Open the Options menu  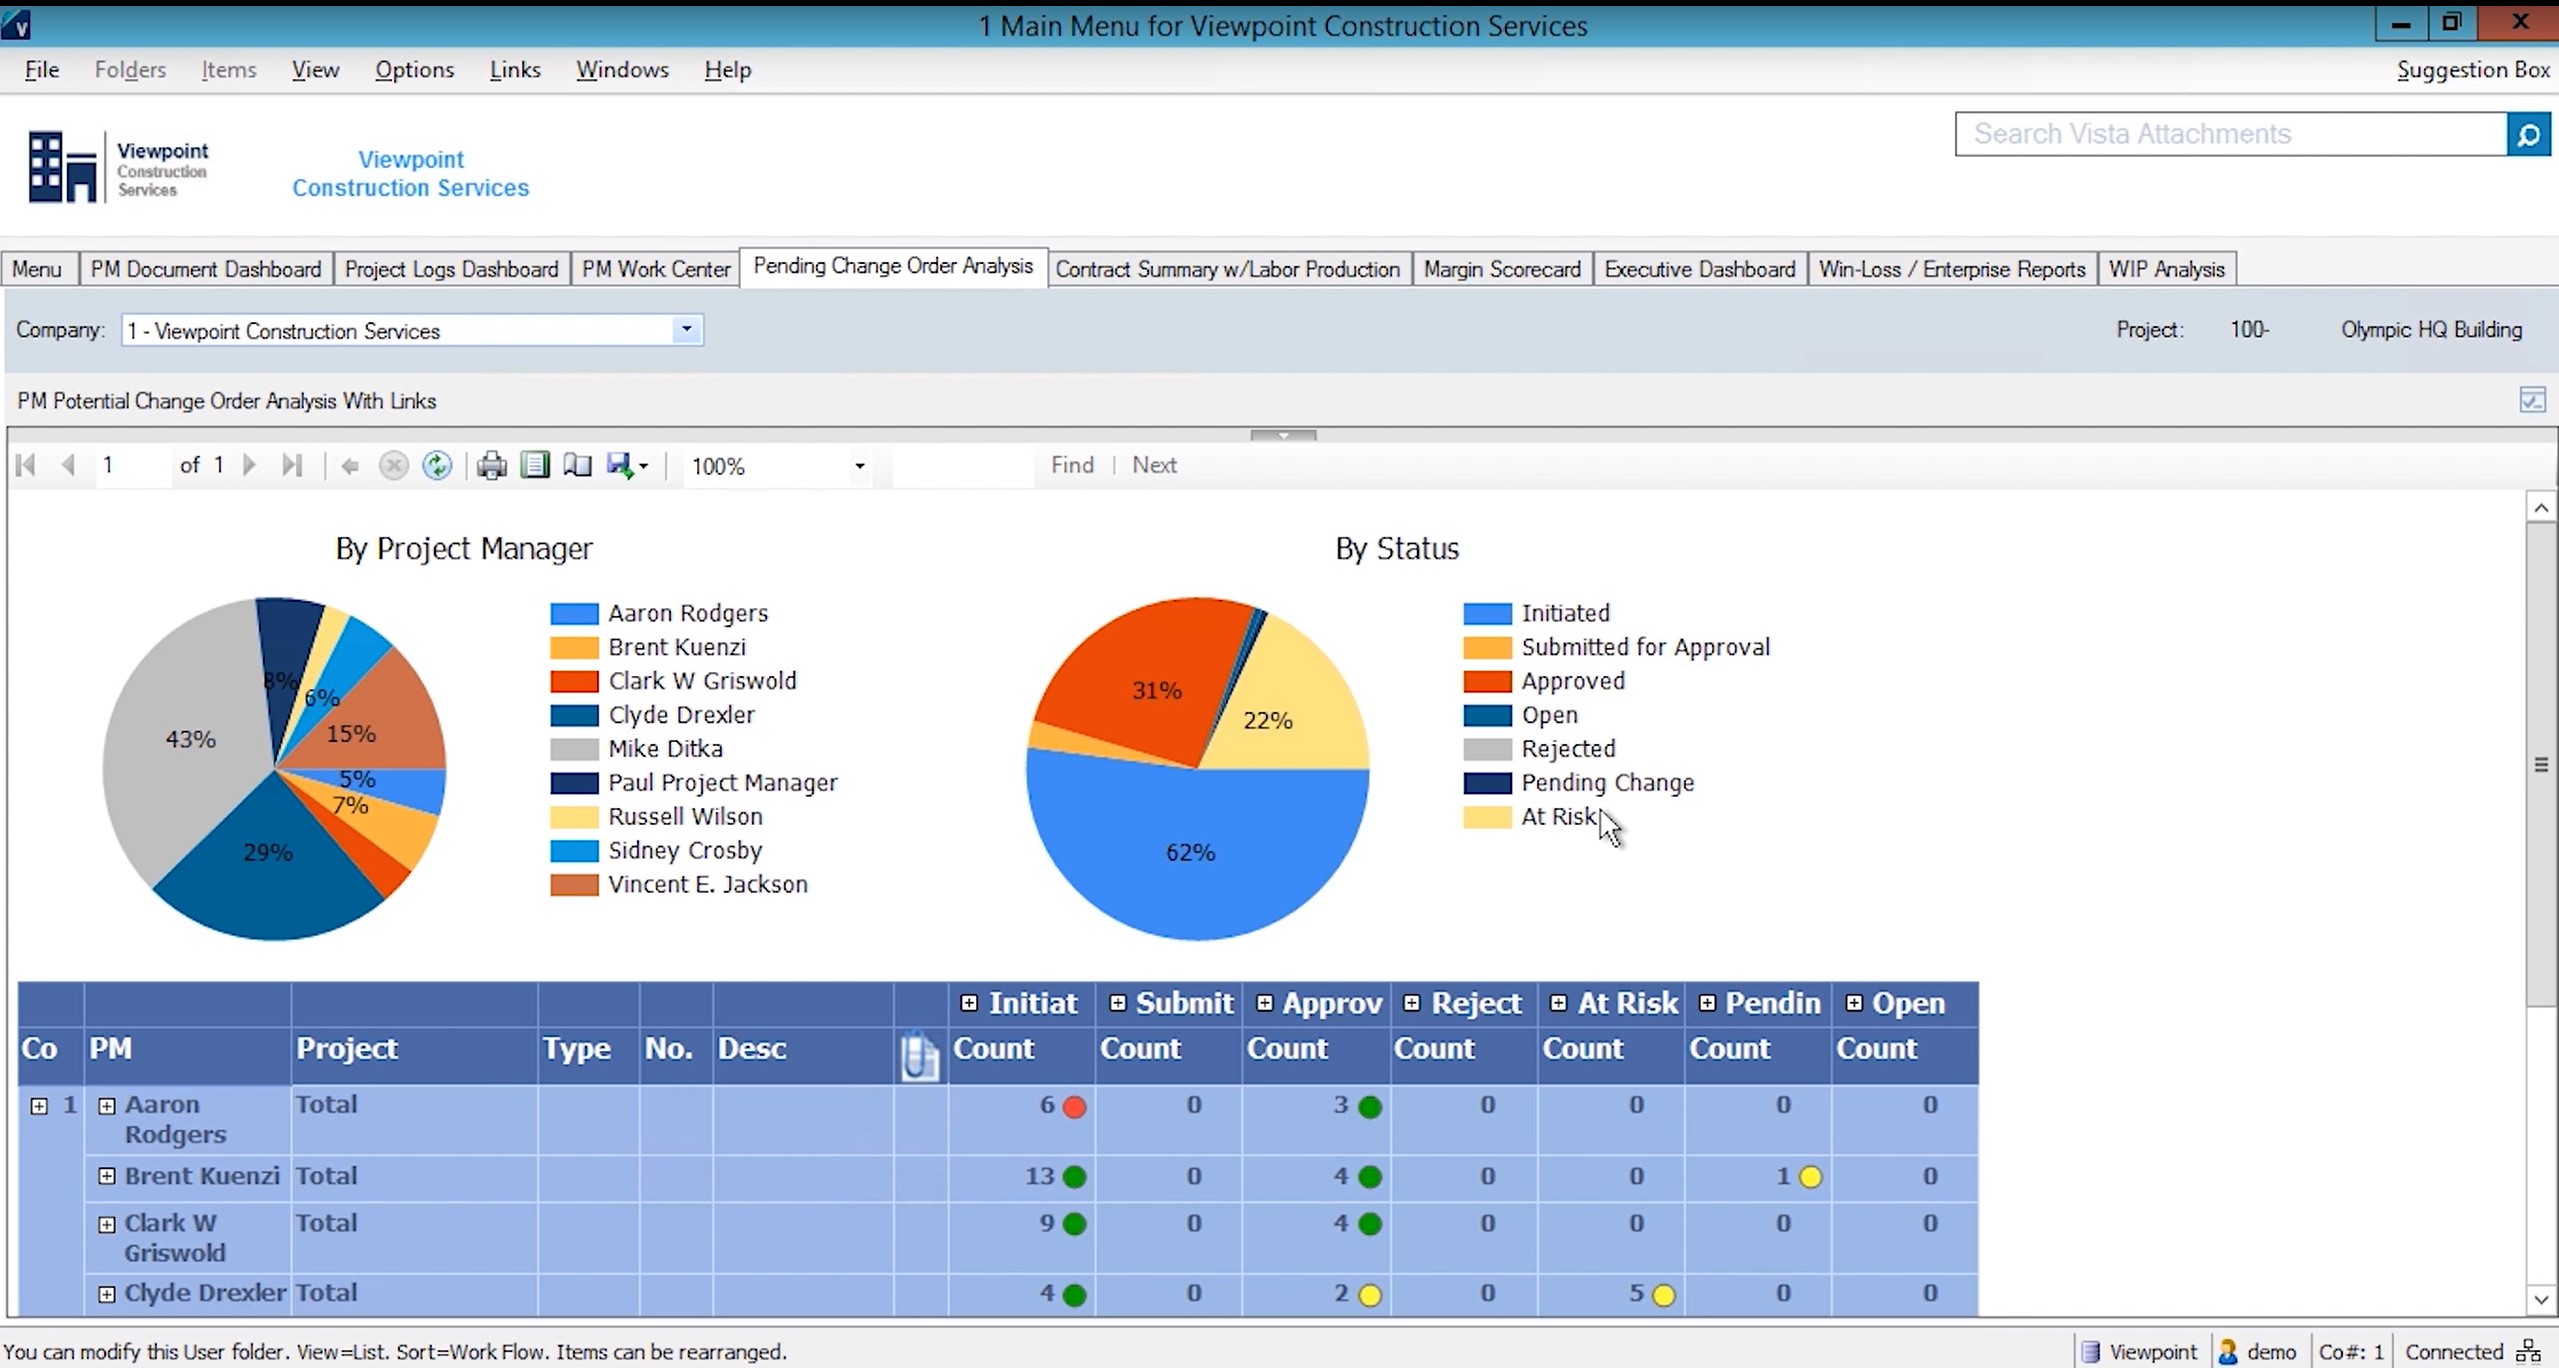pos(414,69)
